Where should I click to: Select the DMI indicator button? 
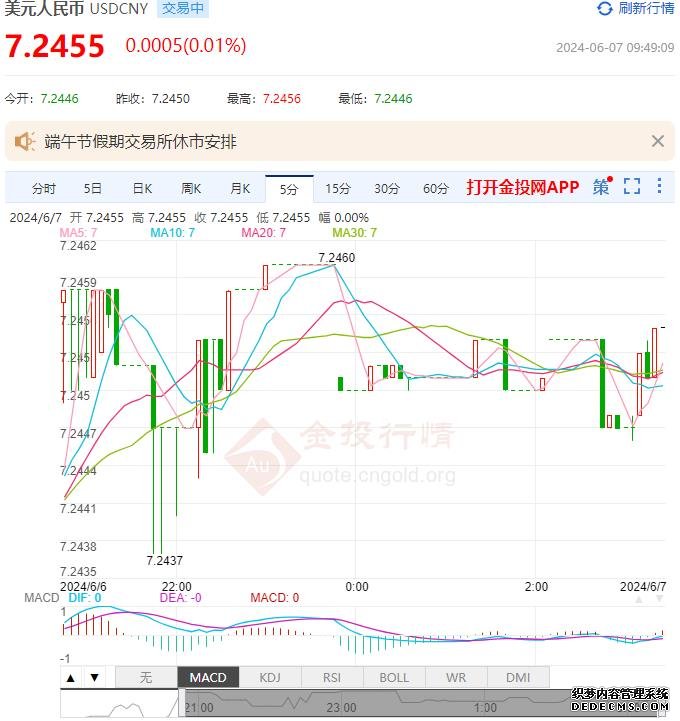(518, 677)
